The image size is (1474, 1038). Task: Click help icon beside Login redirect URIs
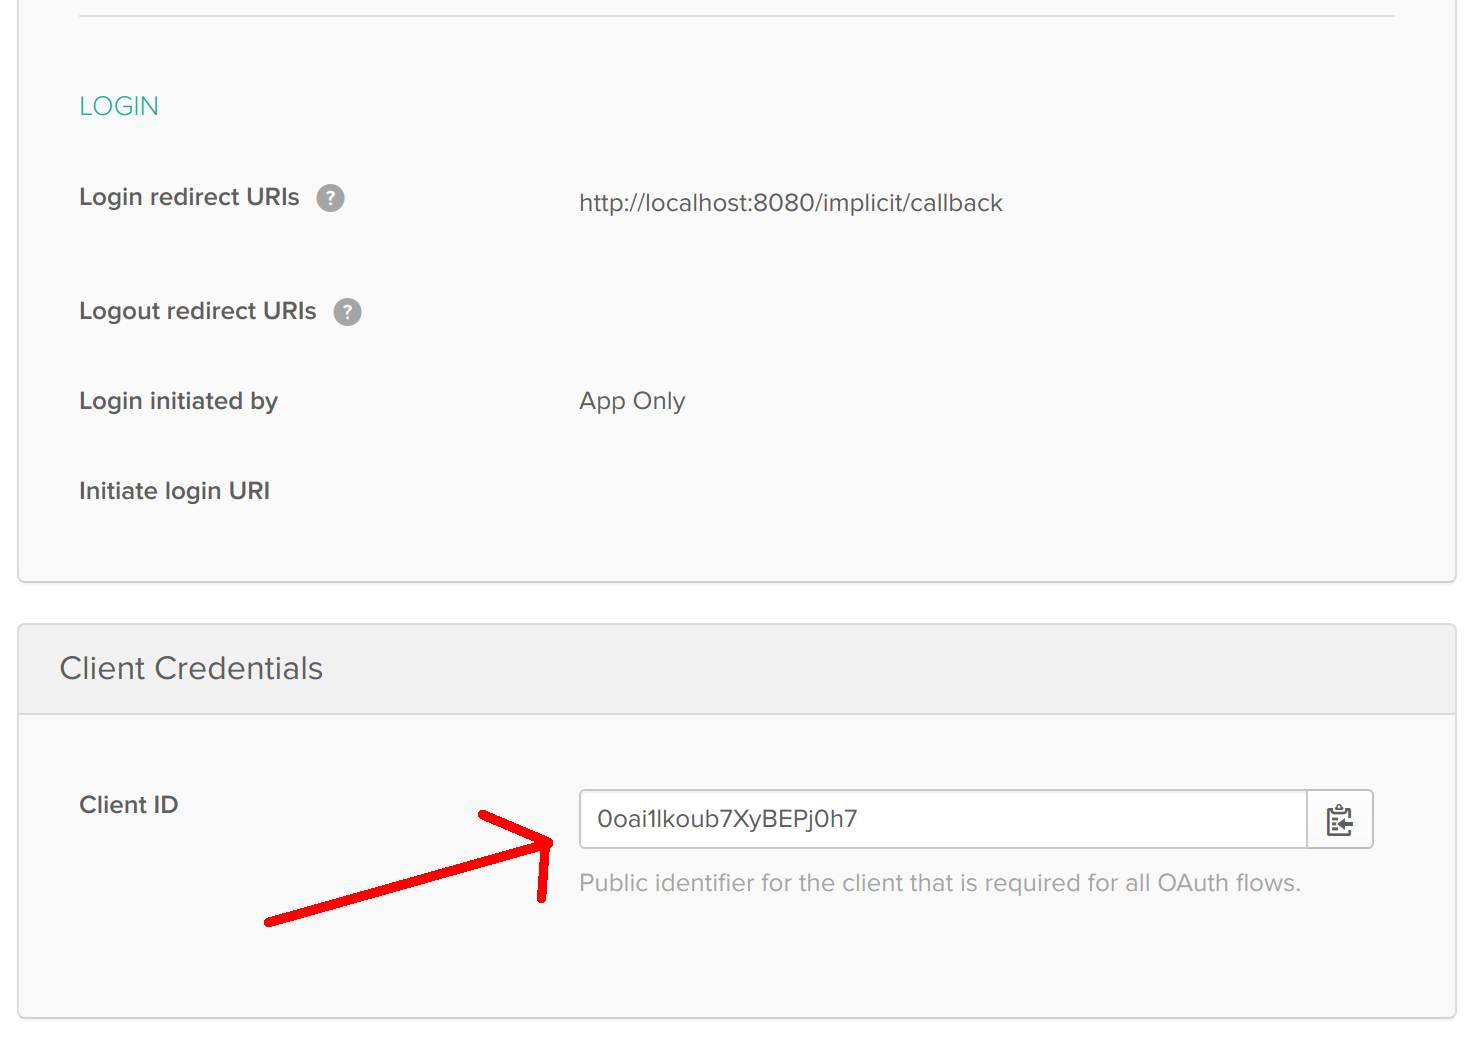click(330, 198)
